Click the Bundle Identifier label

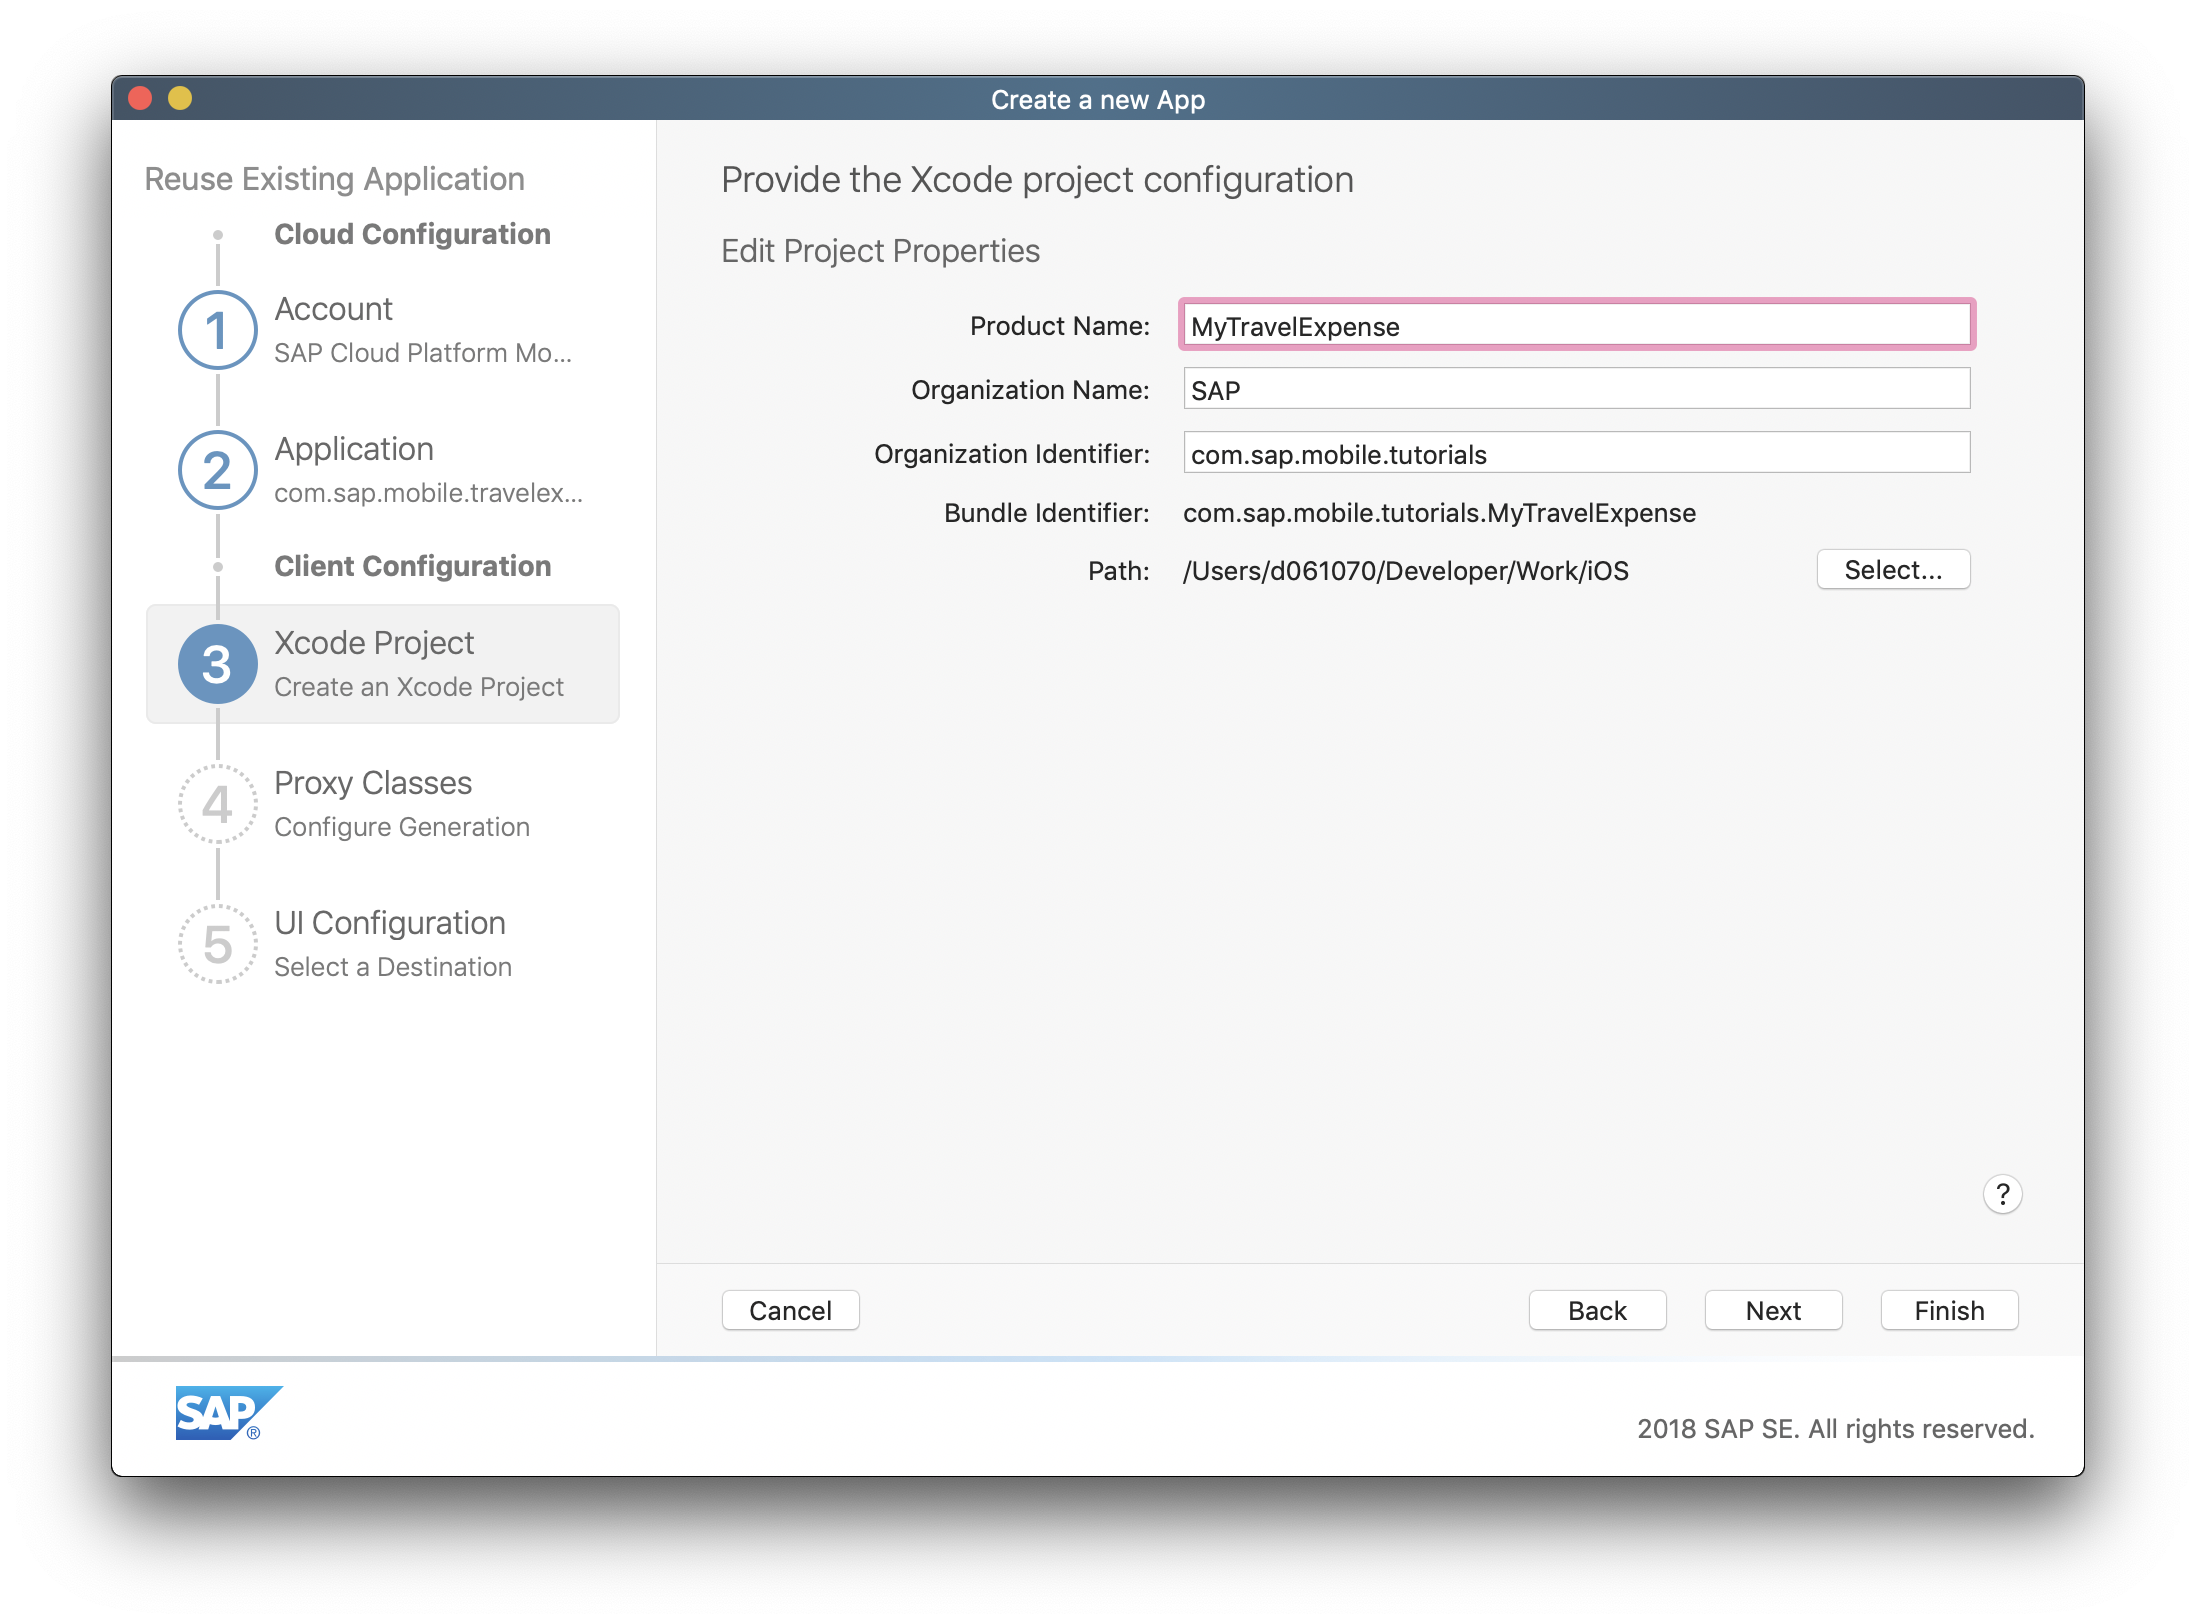pyautogui.click(x=1046, y=513)
